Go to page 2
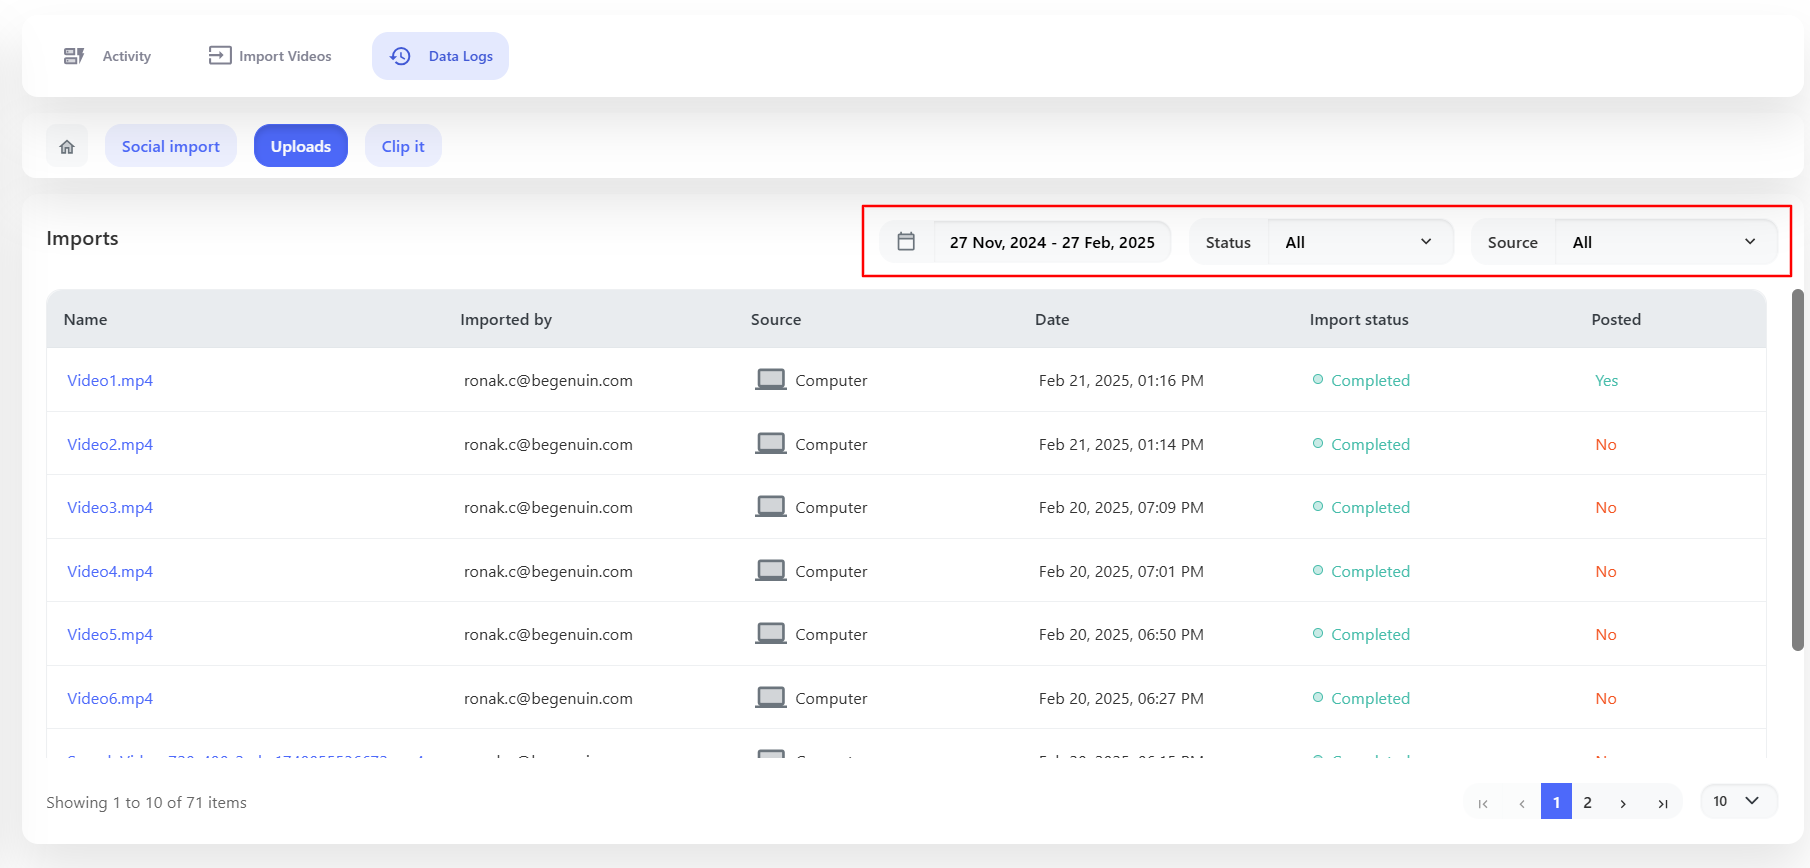 (x=1587, y=802)
